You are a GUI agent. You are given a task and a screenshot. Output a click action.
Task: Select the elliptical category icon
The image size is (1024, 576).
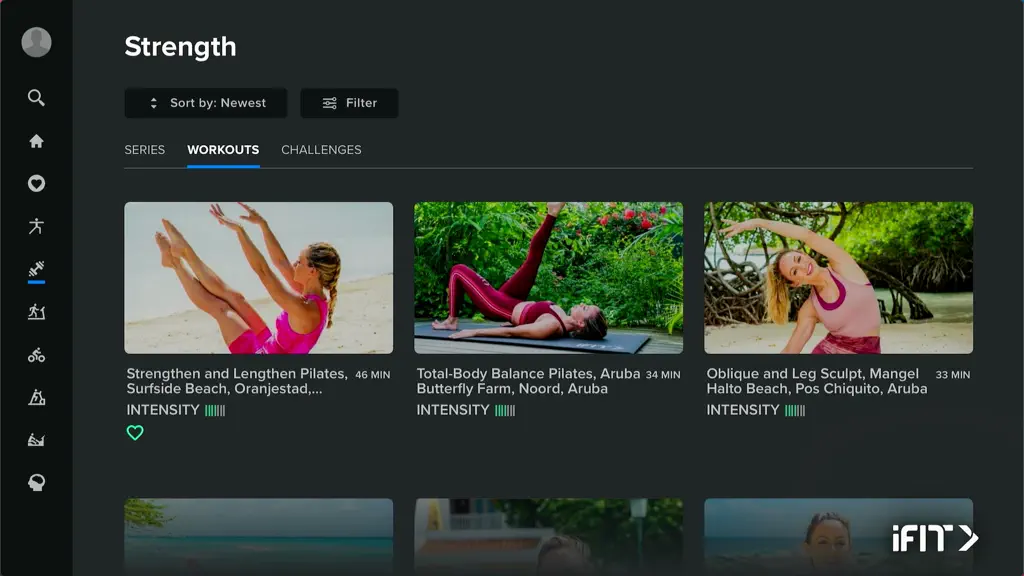pos(36,397)
